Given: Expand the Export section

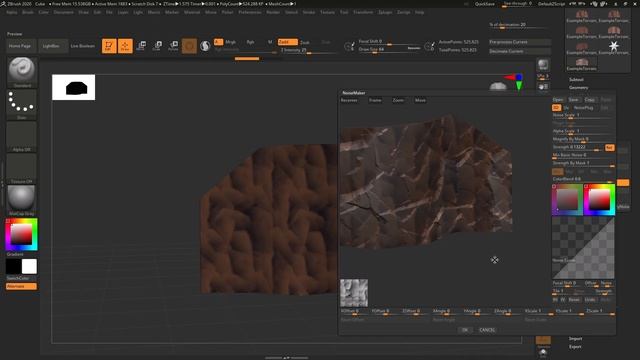Looking at the screenshot, I should (575, 347).
